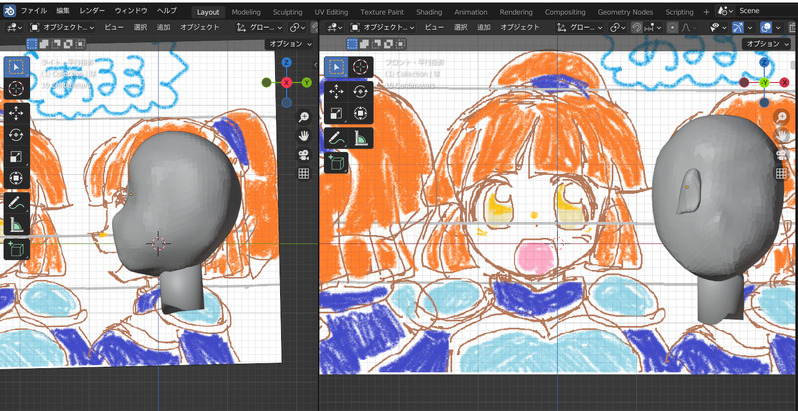Toggle Show Gizmo button in the Front Orthographic header
Image resolution: width=798 pixels, height=411 pixels.
tap(737, 27)
